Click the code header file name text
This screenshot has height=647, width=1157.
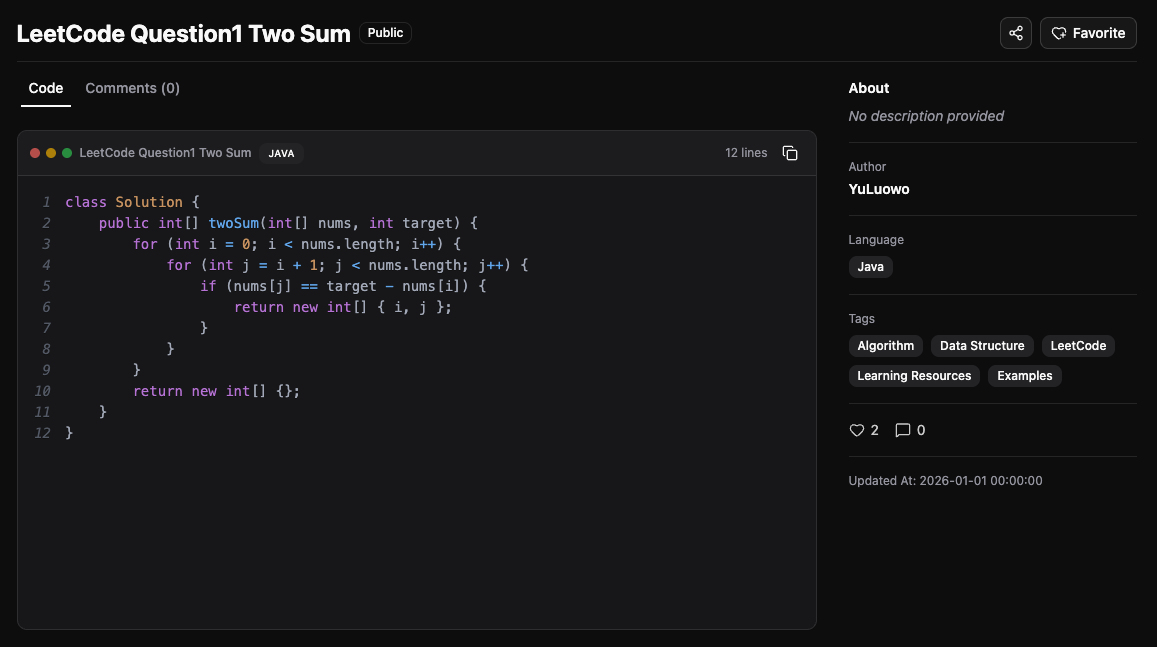[165, 153]
